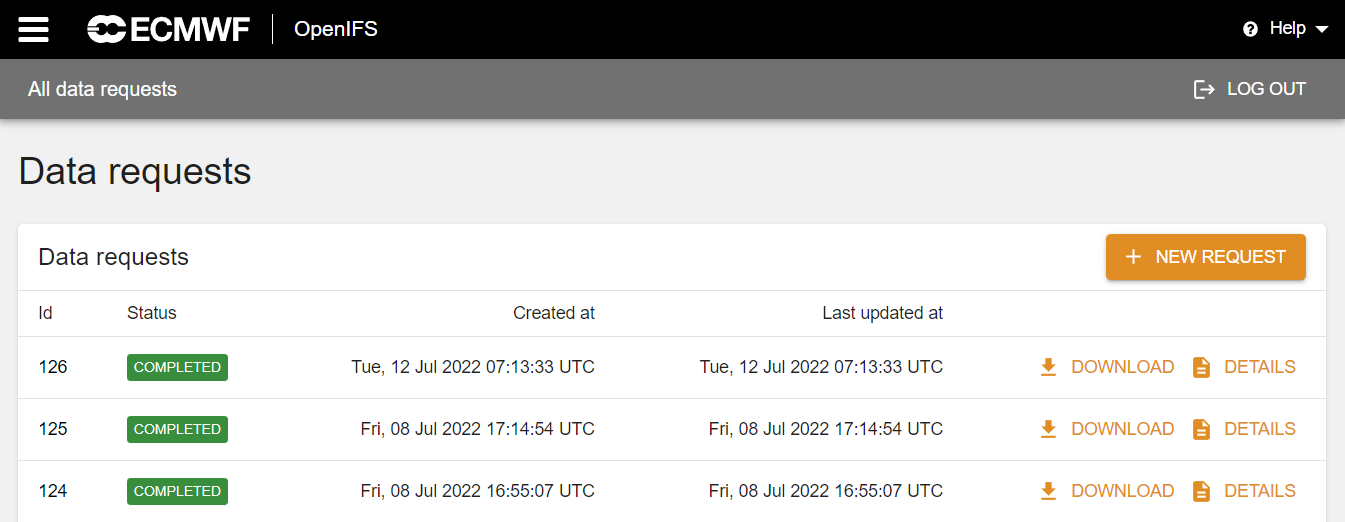Click the plus icon on NEW REQUEST

point(1133,257)
